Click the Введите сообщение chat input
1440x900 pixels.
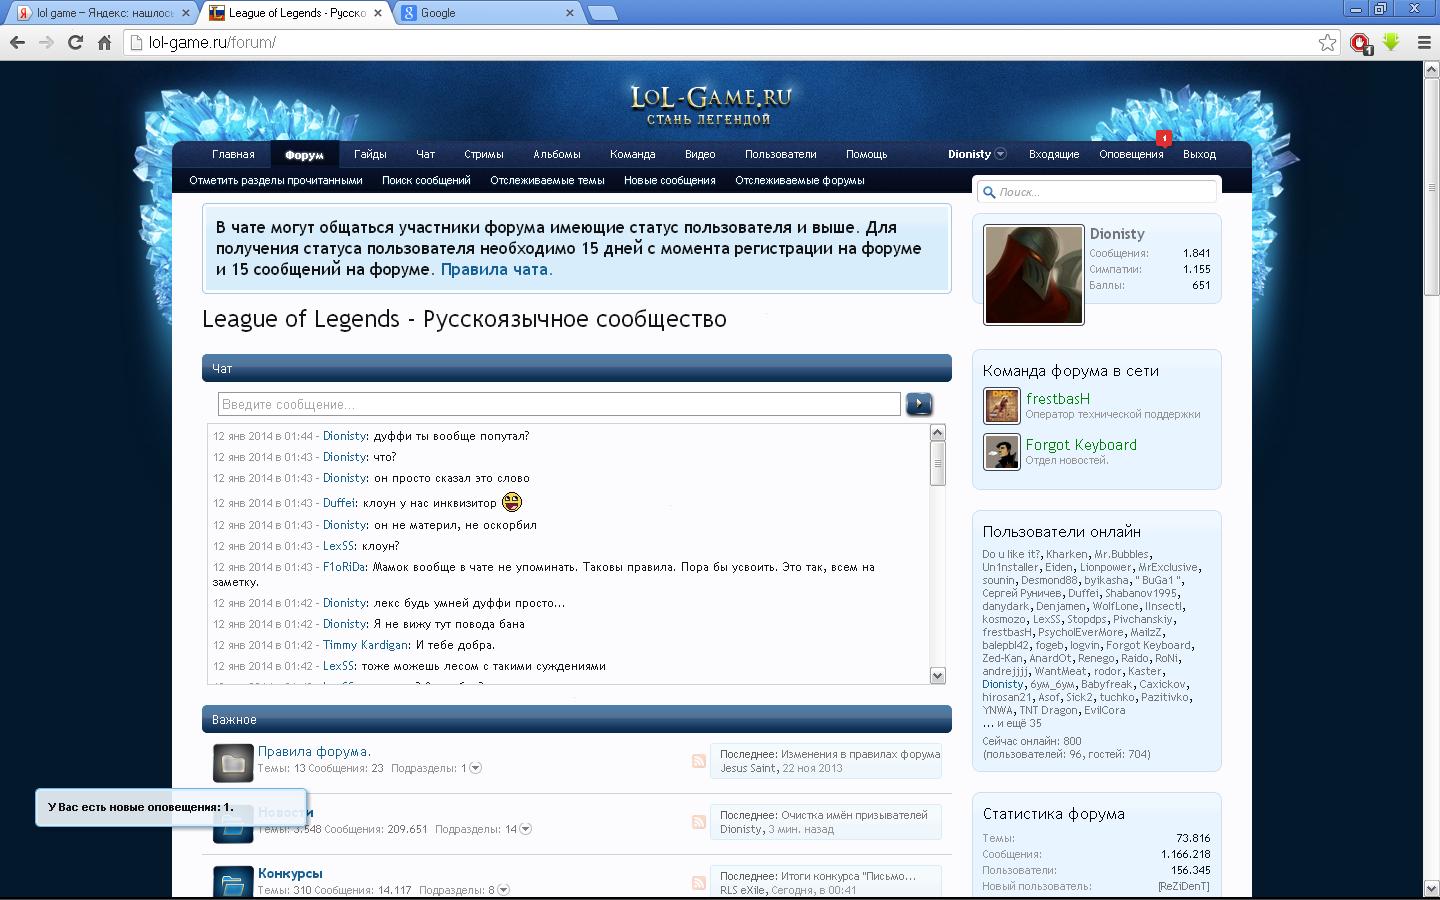559,404
